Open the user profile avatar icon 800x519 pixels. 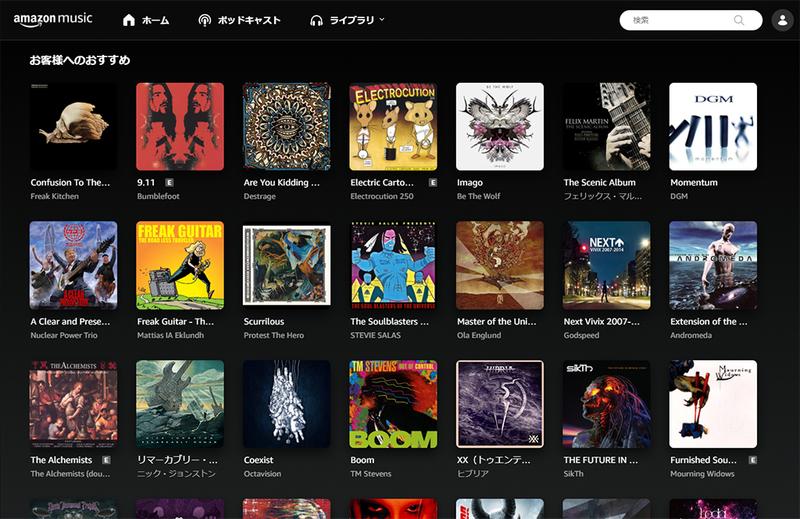tap(782, 20)
